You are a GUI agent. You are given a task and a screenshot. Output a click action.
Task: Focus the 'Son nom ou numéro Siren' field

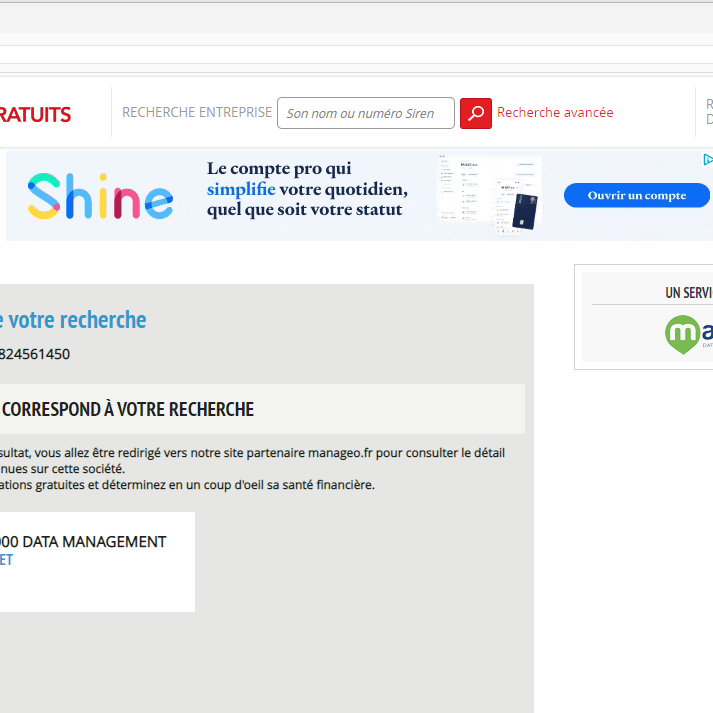click(365, 113)
